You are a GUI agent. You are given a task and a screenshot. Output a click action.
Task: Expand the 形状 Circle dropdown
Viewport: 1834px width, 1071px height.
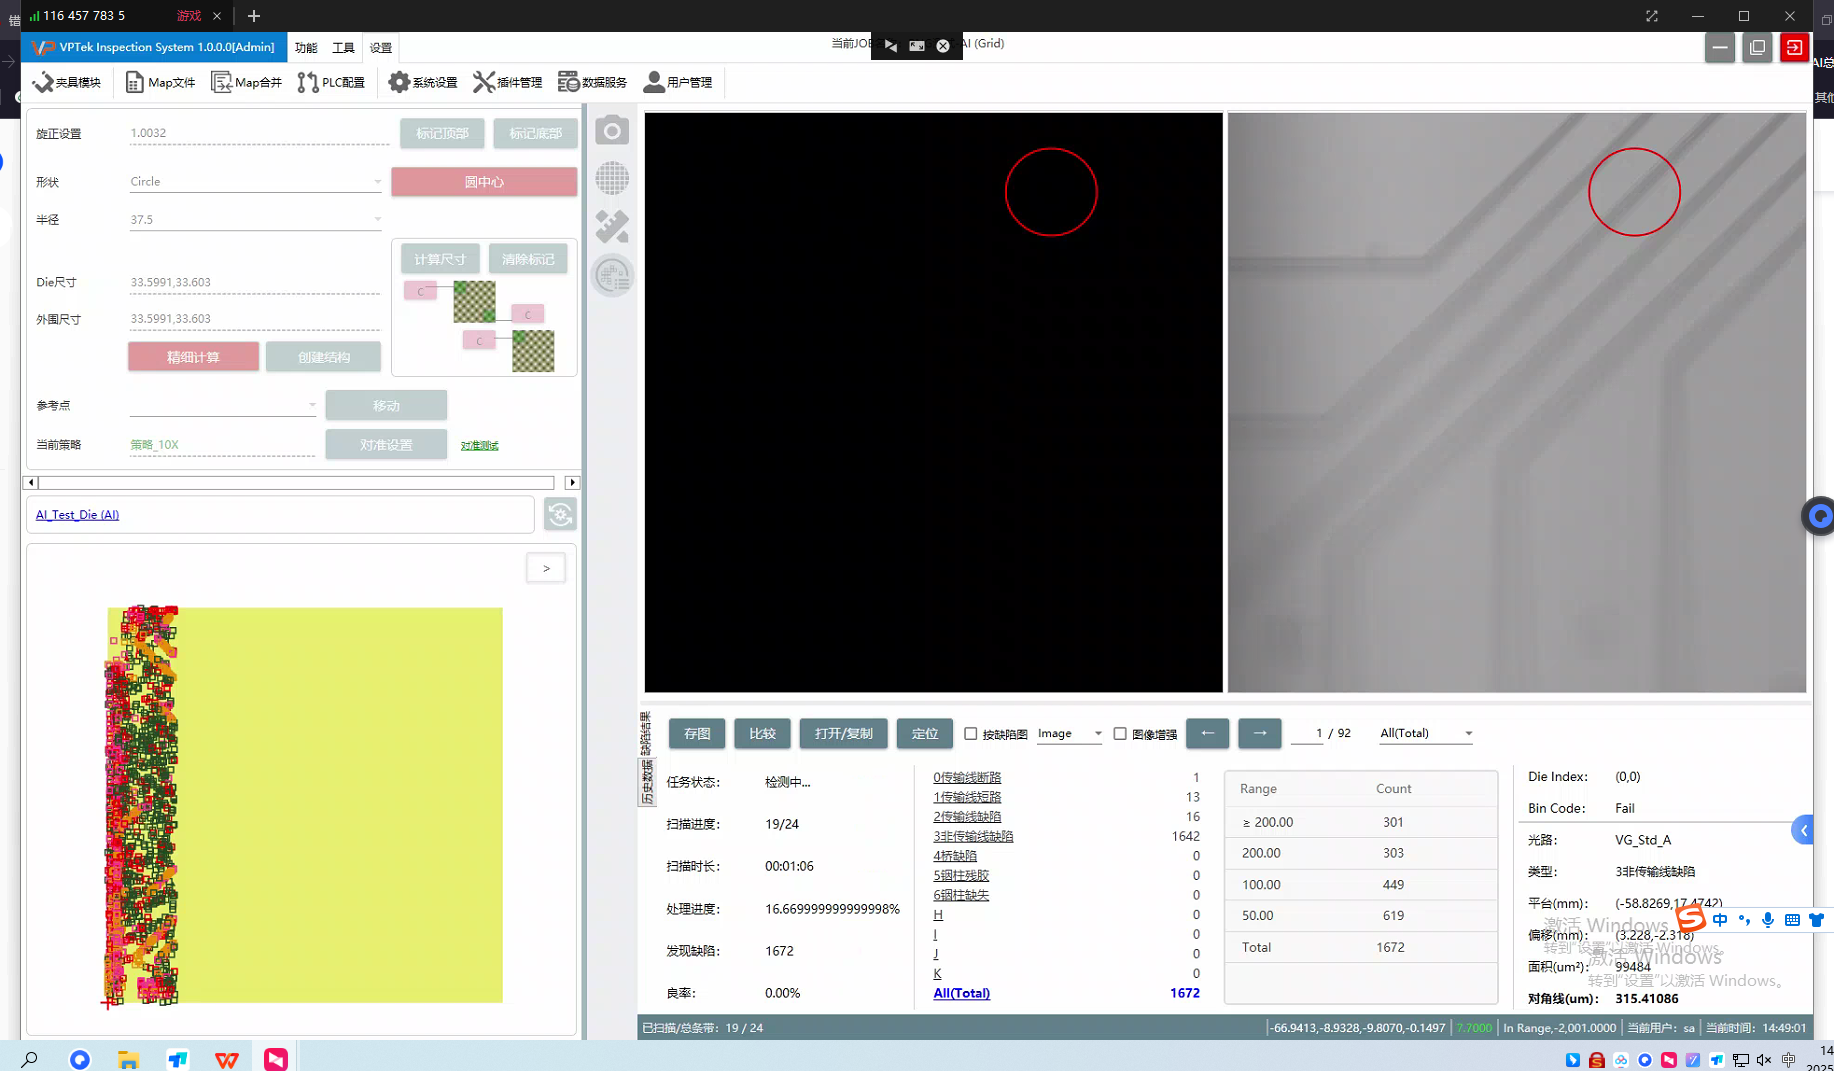[377, 182]
